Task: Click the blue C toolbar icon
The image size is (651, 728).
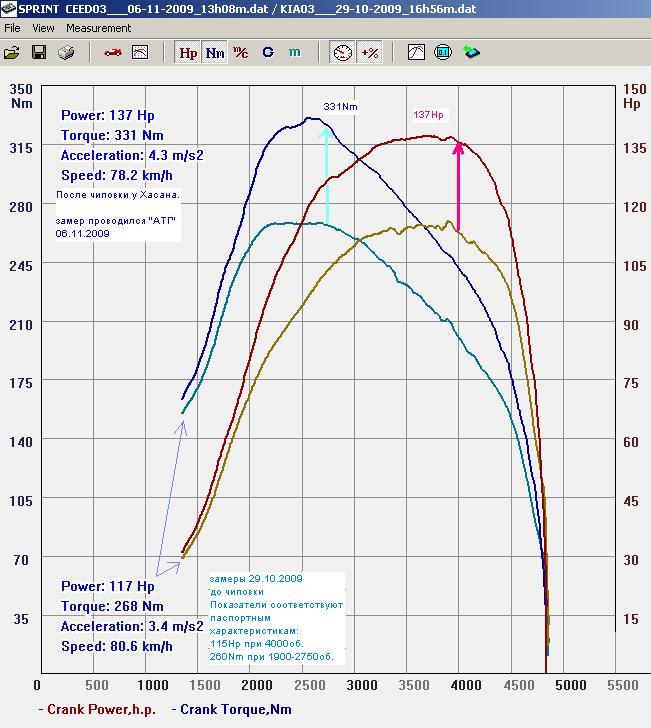Action: tap(268, 52)
